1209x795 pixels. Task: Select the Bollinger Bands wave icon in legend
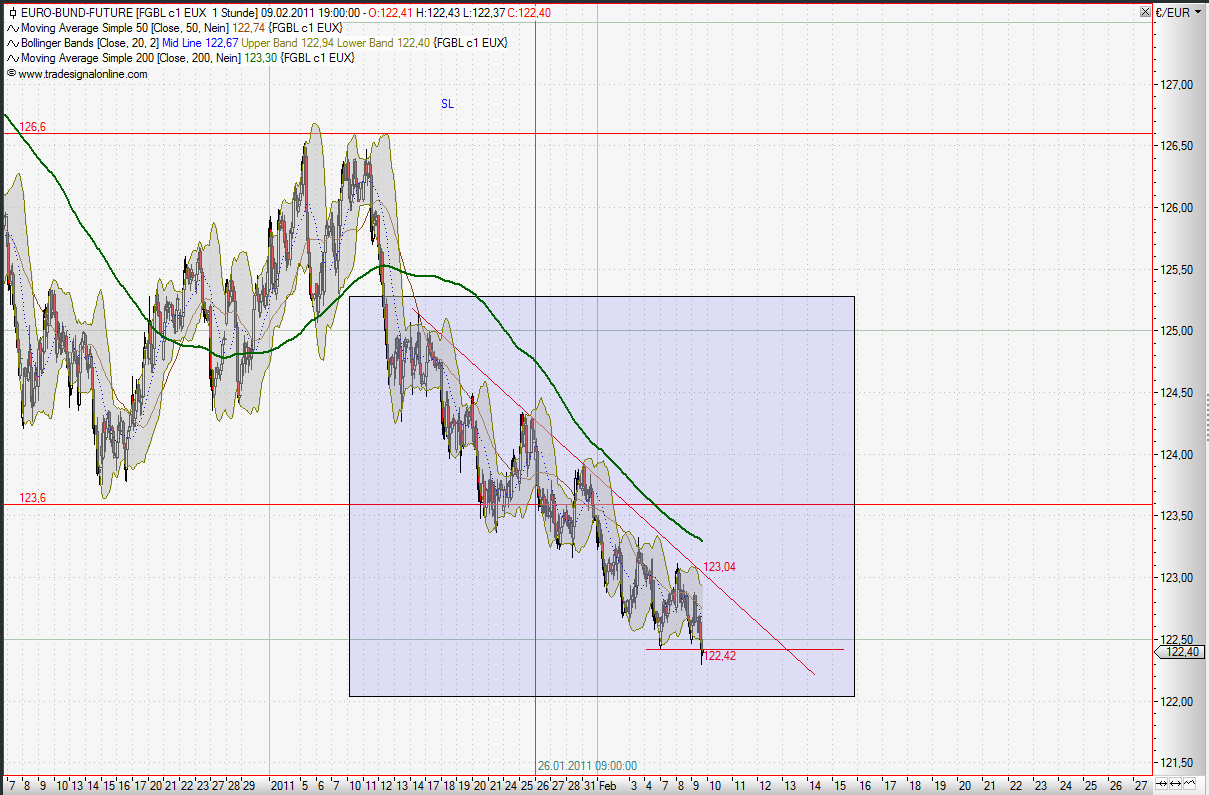[13, 43]
